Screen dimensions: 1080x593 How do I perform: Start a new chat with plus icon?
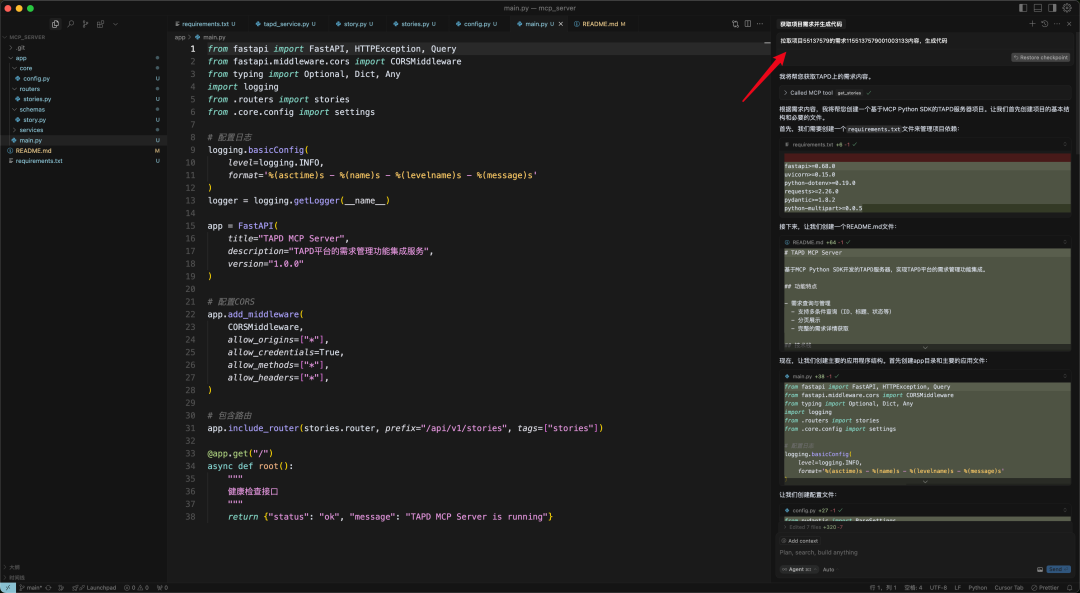[1032, 24]
